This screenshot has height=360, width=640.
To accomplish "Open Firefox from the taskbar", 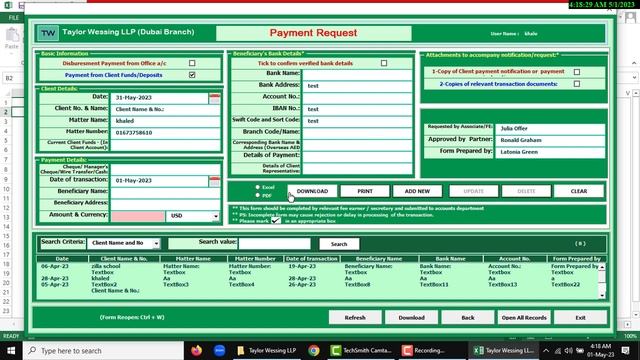I will [196, 351].
